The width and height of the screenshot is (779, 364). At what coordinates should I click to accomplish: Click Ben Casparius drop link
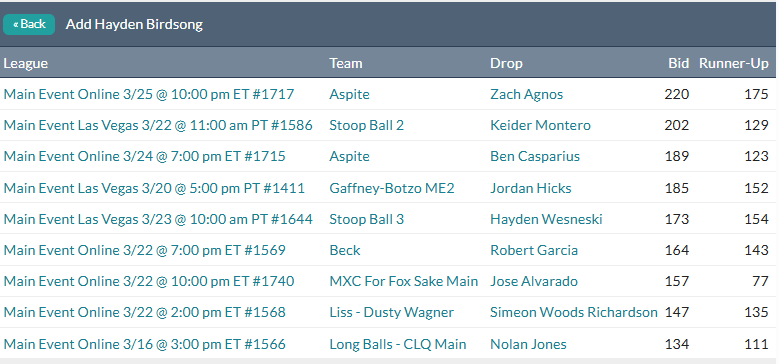[x=535, y=156]
